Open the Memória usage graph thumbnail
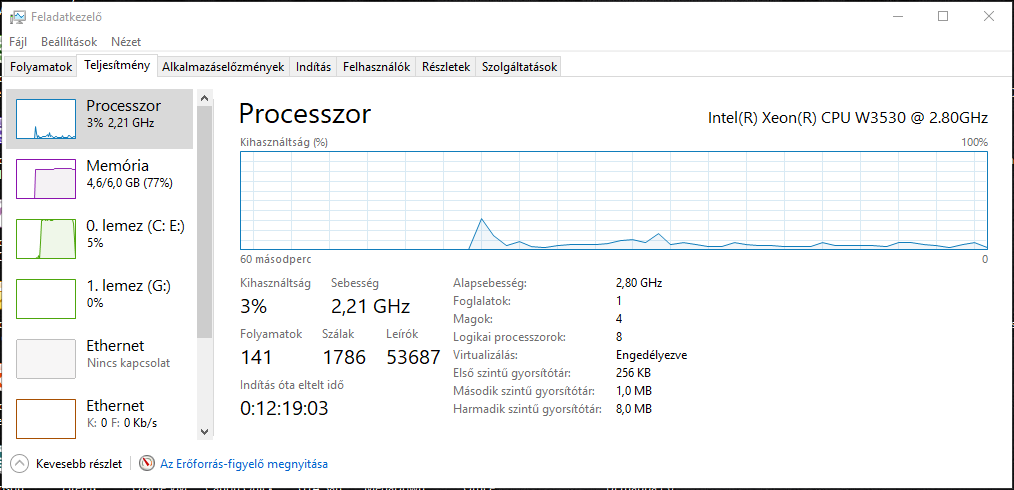The width and height of the screenshot is (1014, 490). pos(45,179)
